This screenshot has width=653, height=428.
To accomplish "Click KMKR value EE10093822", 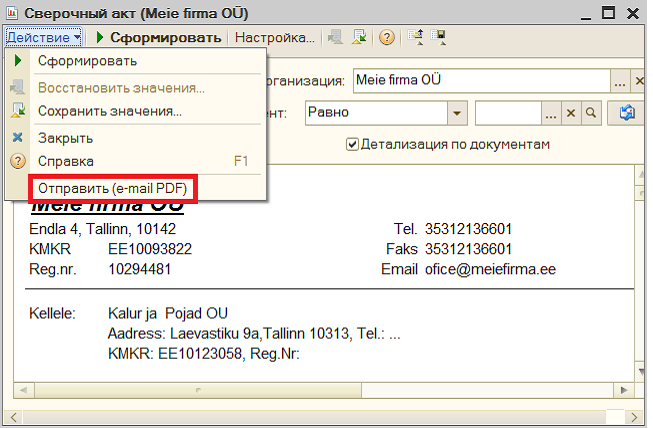I will click(x=150, y=249).
